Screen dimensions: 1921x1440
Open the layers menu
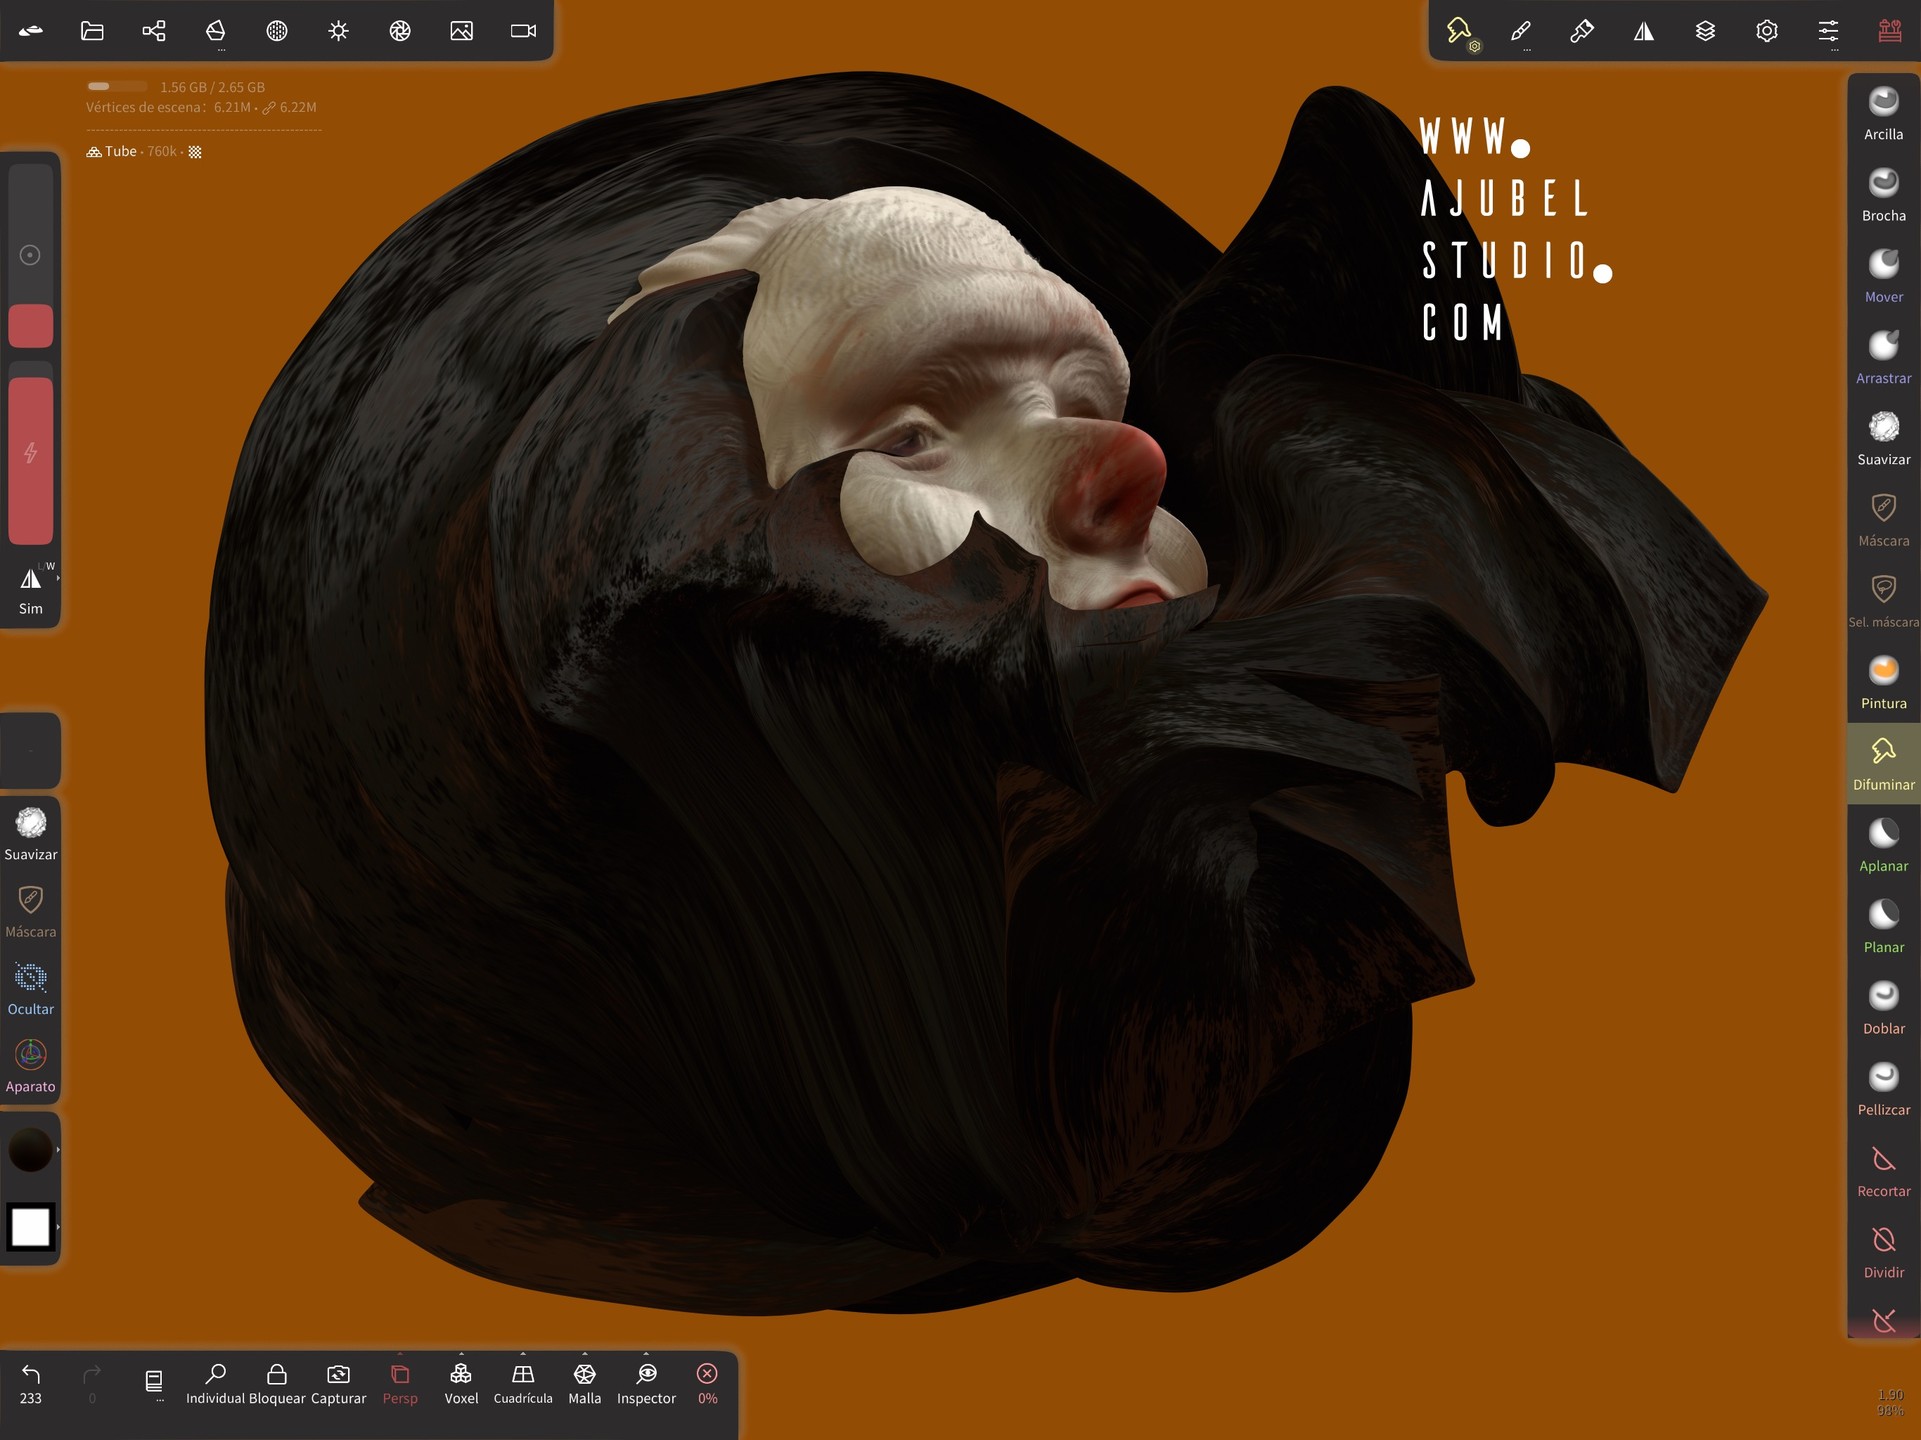pos(1705,31)
